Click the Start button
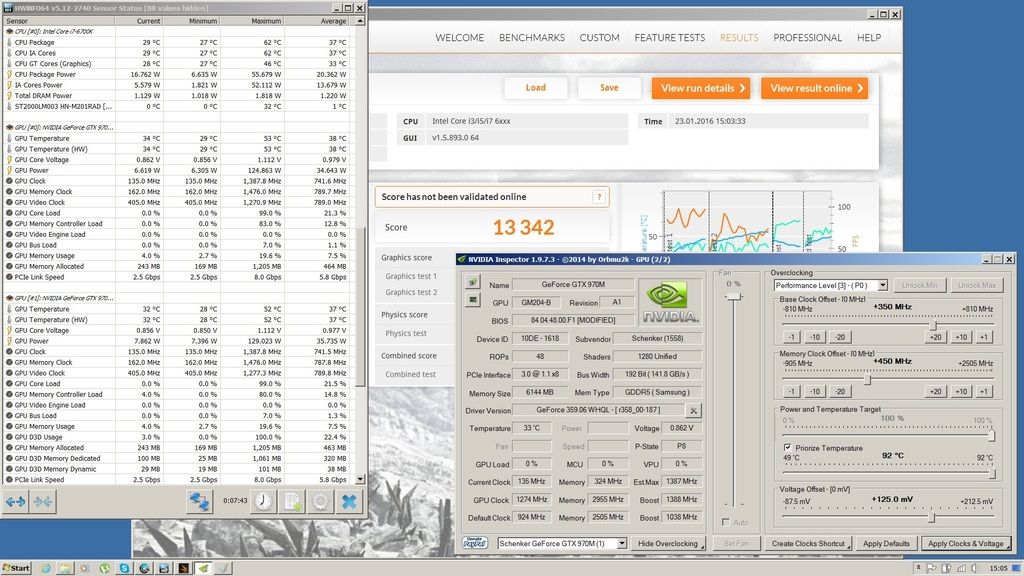This screenshot has height=576, width=1024. [16, 568]
